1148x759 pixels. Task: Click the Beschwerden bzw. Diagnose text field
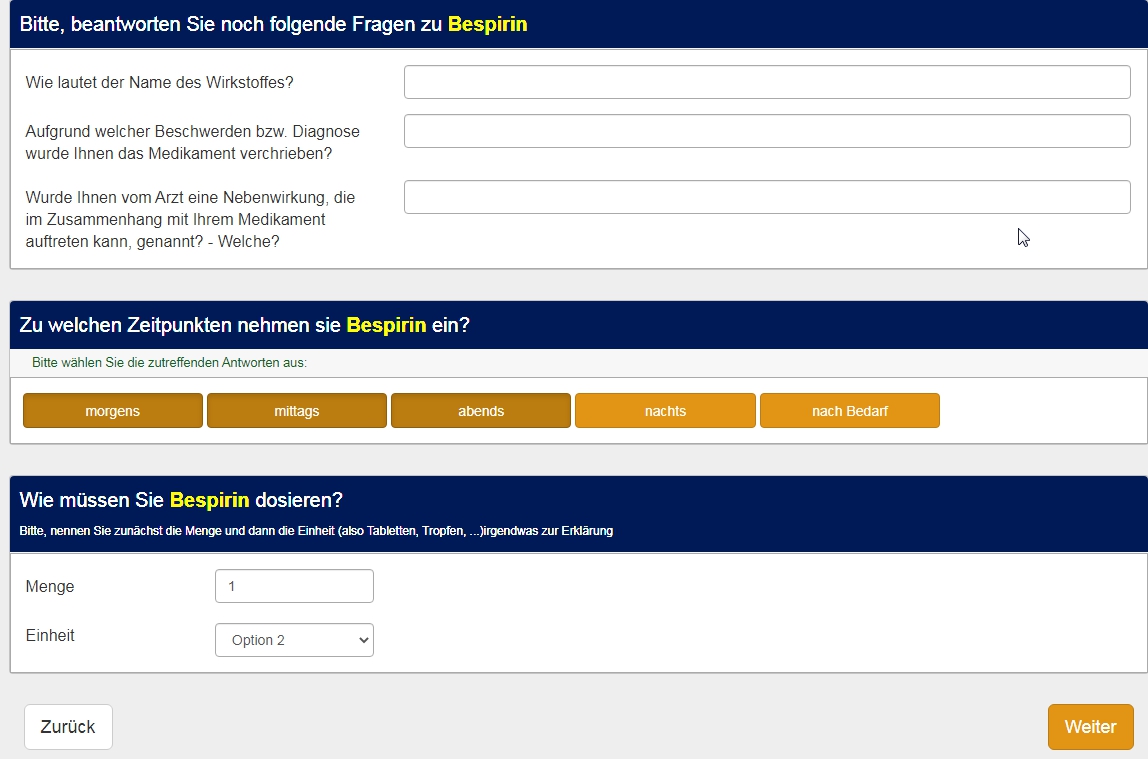[767, 131]
